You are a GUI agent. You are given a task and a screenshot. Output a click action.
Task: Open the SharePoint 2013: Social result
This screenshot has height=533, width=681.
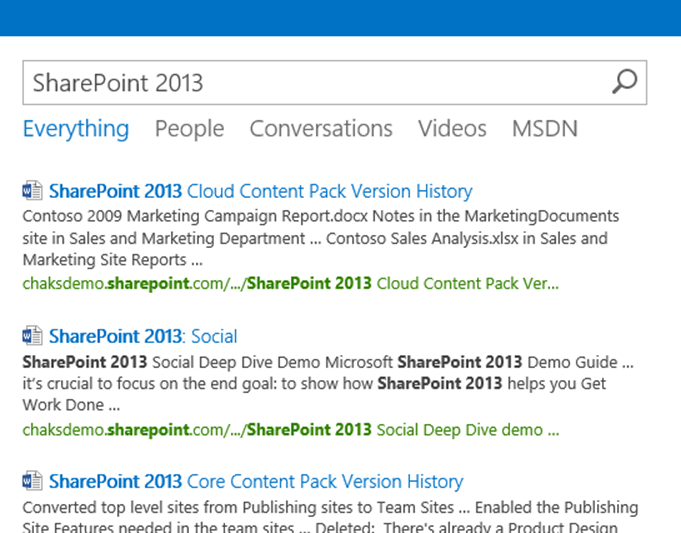tap(143, 336)
